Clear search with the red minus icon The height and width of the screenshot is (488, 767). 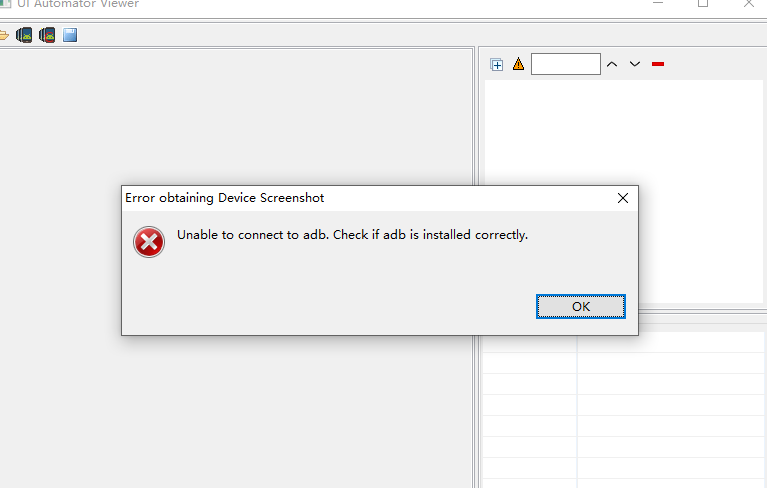click(x=658, y=64)
